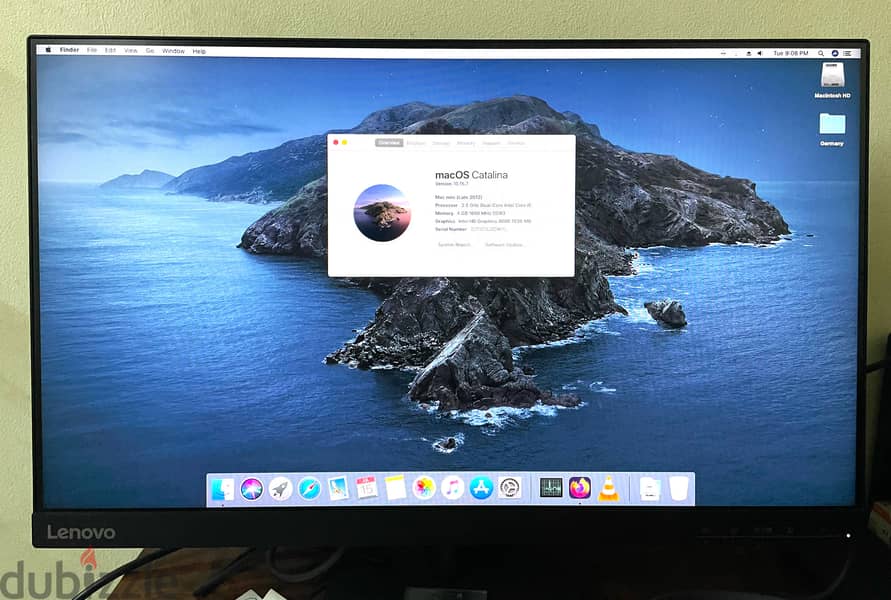Click the Catalina island logo image
891x600 pixels.
pyautogui.click(x=382, y=212)
